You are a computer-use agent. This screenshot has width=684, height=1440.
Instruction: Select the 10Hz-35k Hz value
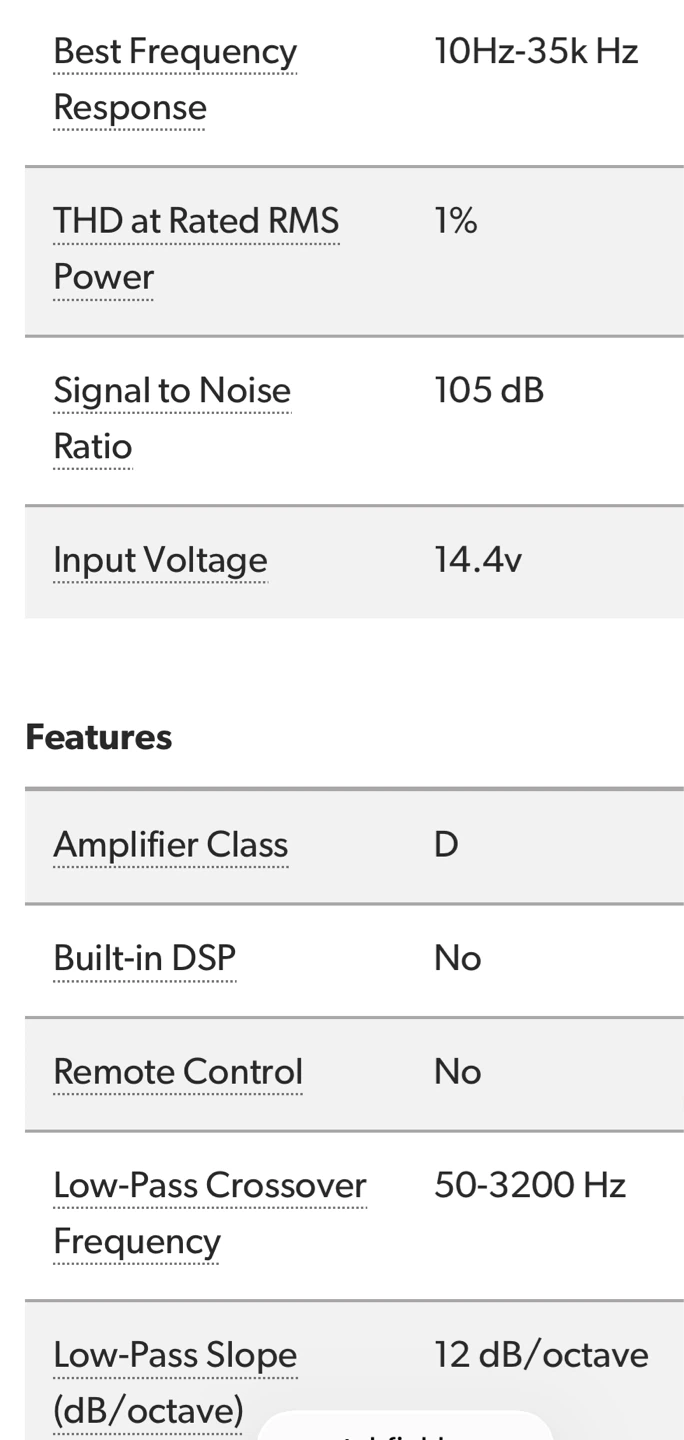[x=536, y=51]
